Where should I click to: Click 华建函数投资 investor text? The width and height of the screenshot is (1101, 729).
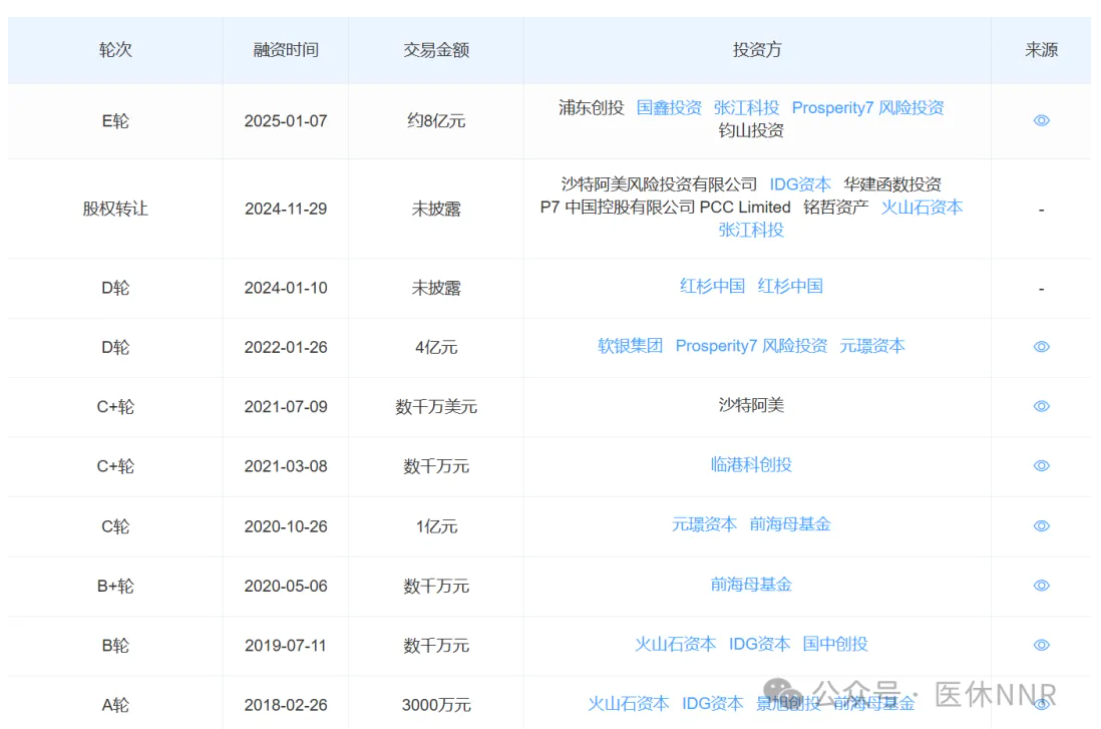click(x=892, y=184)
